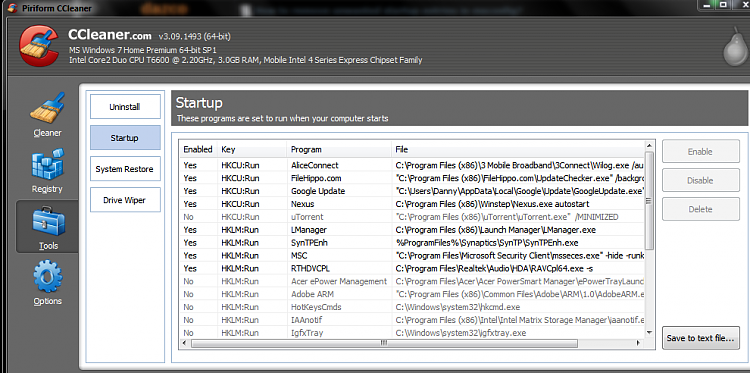Image resolution: width=750 pixels, height=373 pixels.
Task: Click the igfxtray.exe file path
Action: [461, 333]
